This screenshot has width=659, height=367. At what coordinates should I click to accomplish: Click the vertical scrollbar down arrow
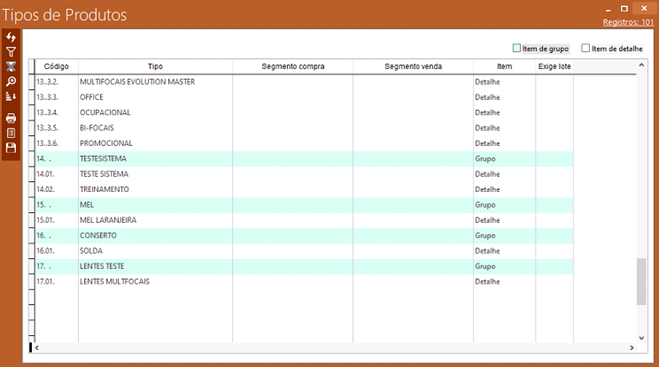641,338
